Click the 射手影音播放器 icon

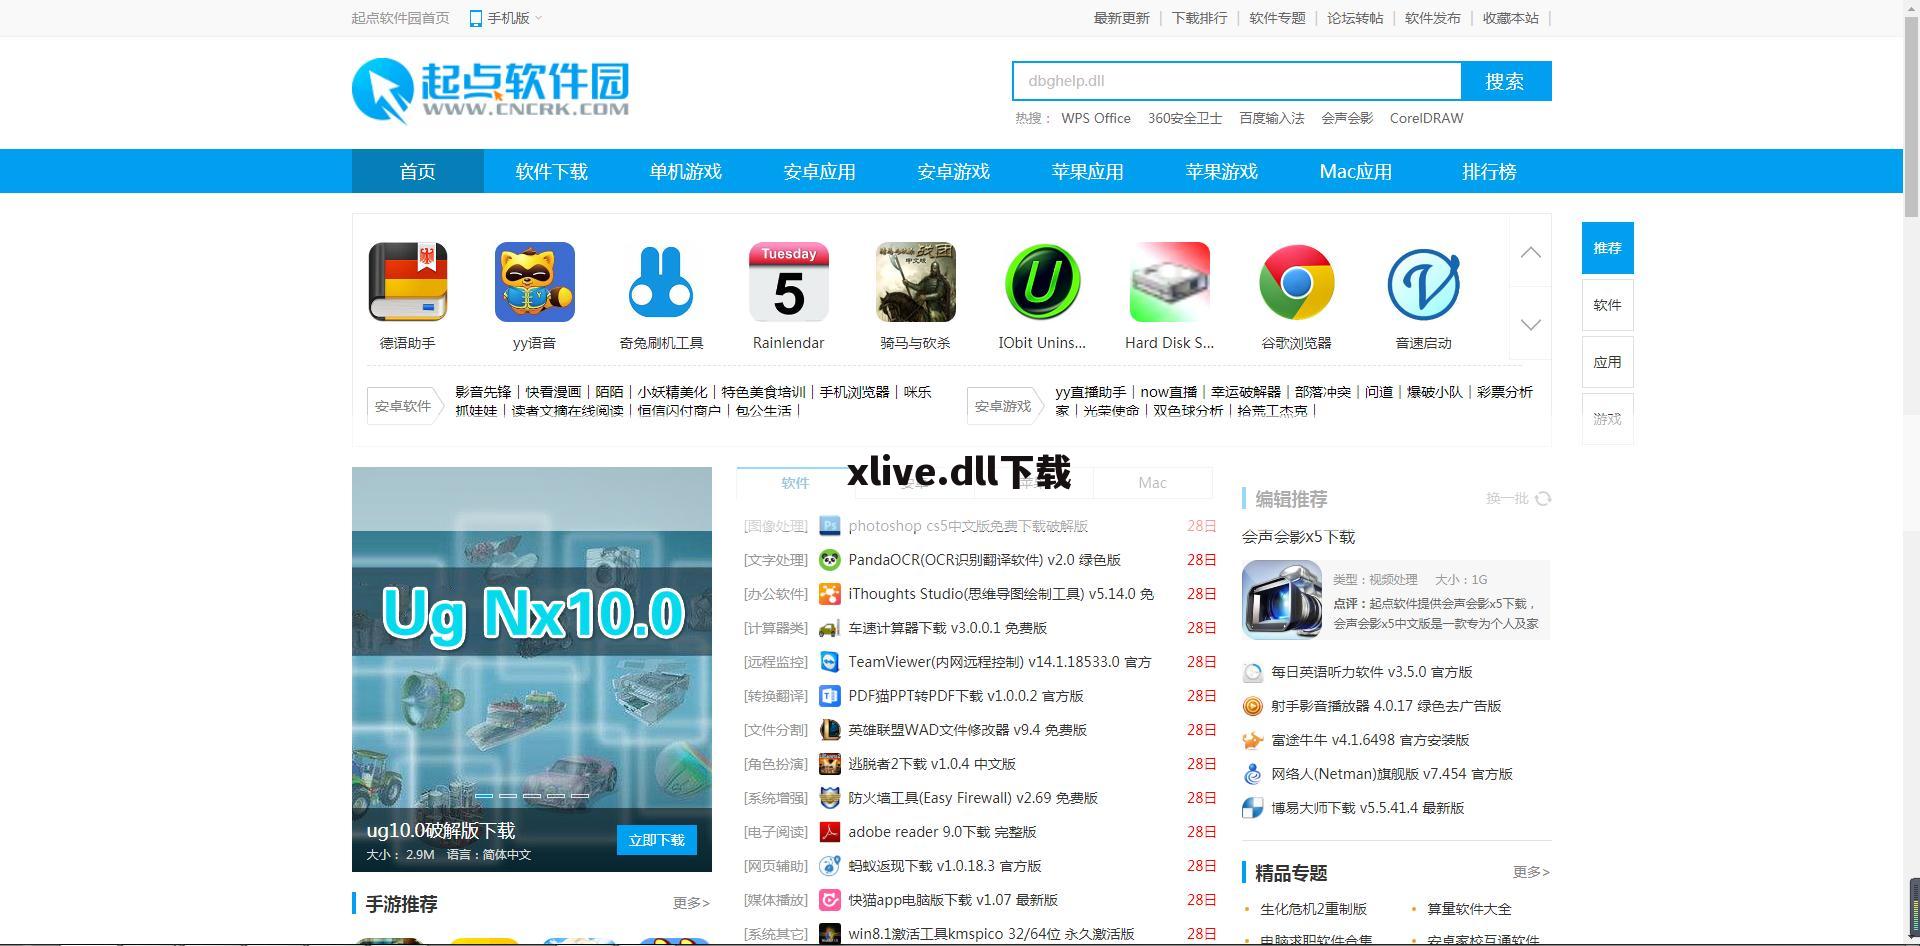1253,706
